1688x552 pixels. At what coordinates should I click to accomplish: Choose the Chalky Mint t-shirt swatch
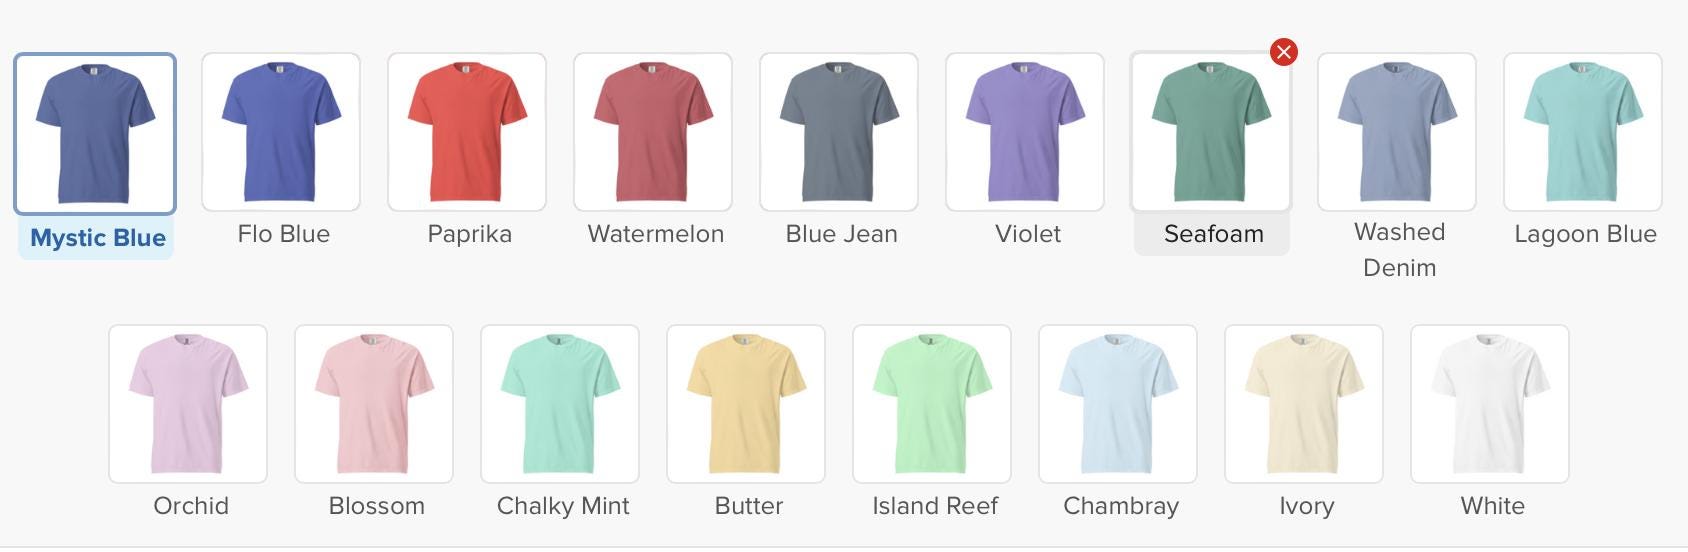coord(560,404)
